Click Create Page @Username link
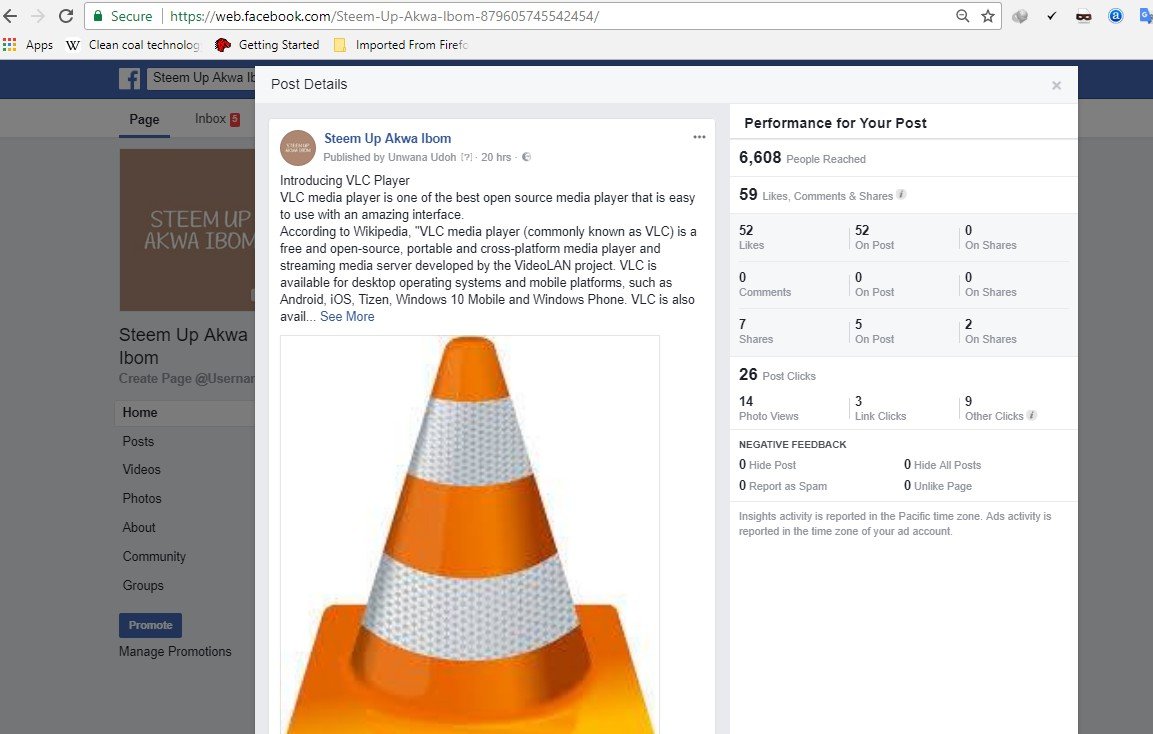This screenshot has width=1153, height=734. coord(187,379)
